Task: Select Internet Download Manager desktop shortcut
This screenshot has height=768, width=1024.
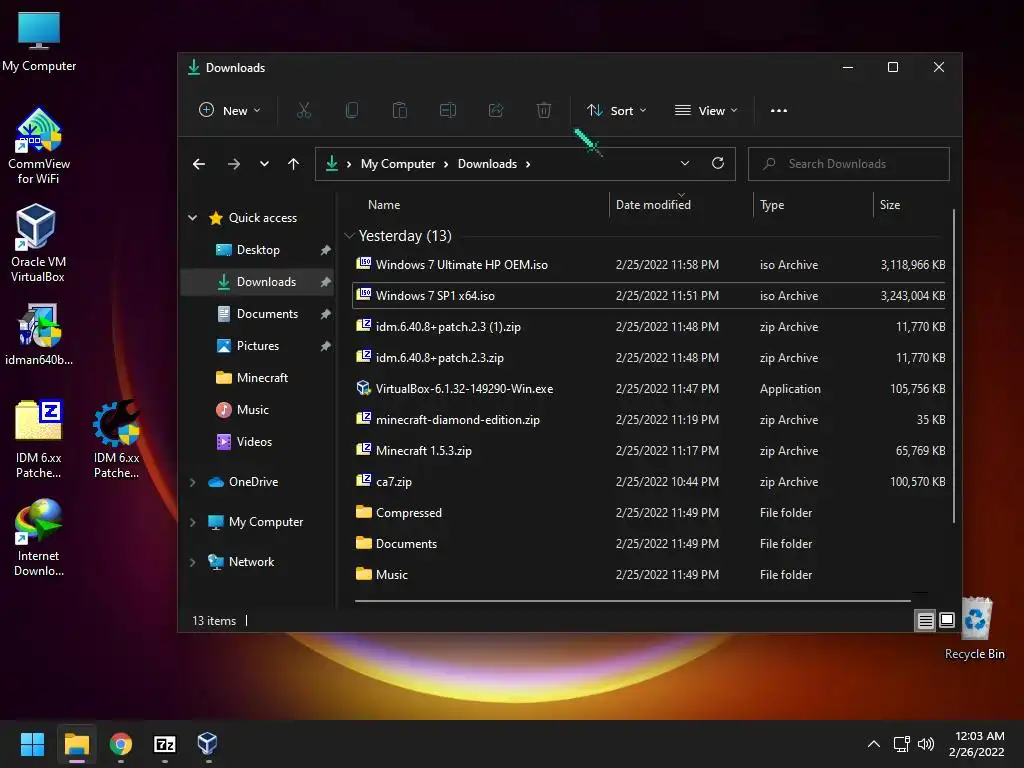Action: pyautogui.click(x=39, y=537)
